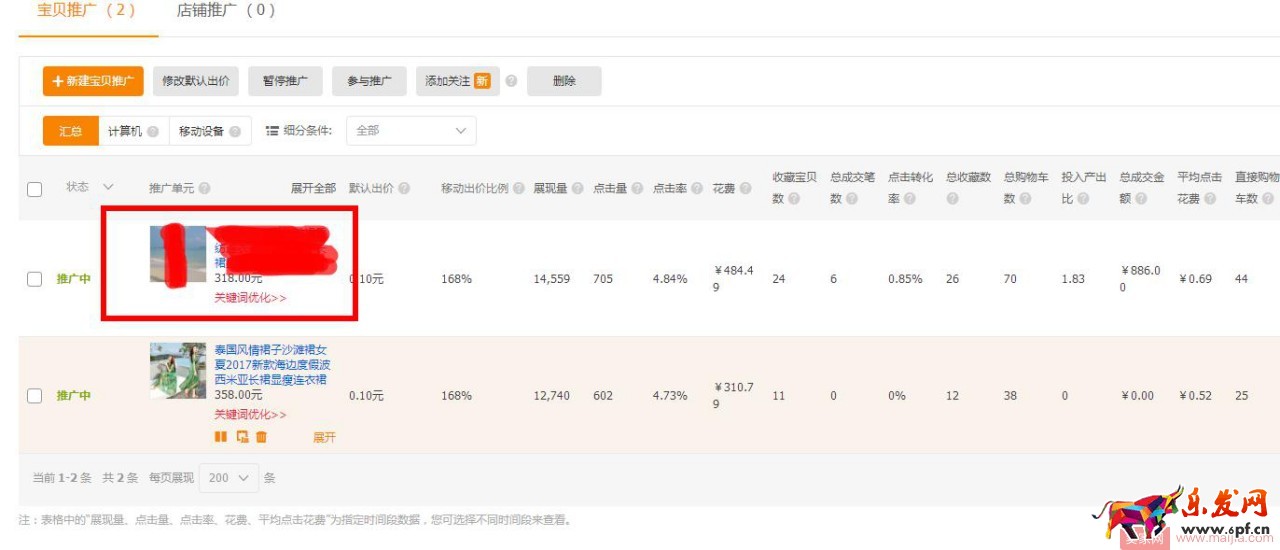The image size is (1280, 550).
Task: Click the 705 点击量 value
Action: (603, 279)
